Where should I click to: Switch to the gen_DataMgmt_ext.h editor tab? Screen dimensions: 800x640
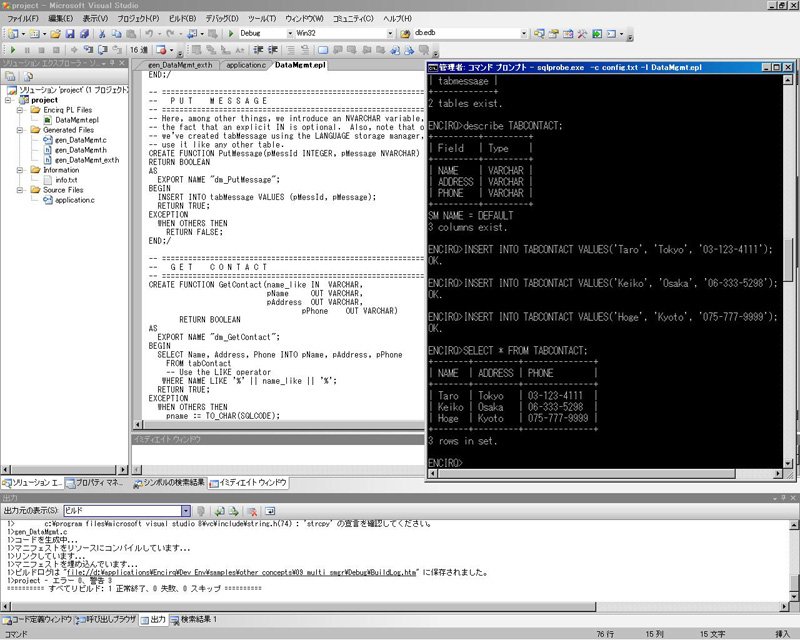click(x=180, y=65)
